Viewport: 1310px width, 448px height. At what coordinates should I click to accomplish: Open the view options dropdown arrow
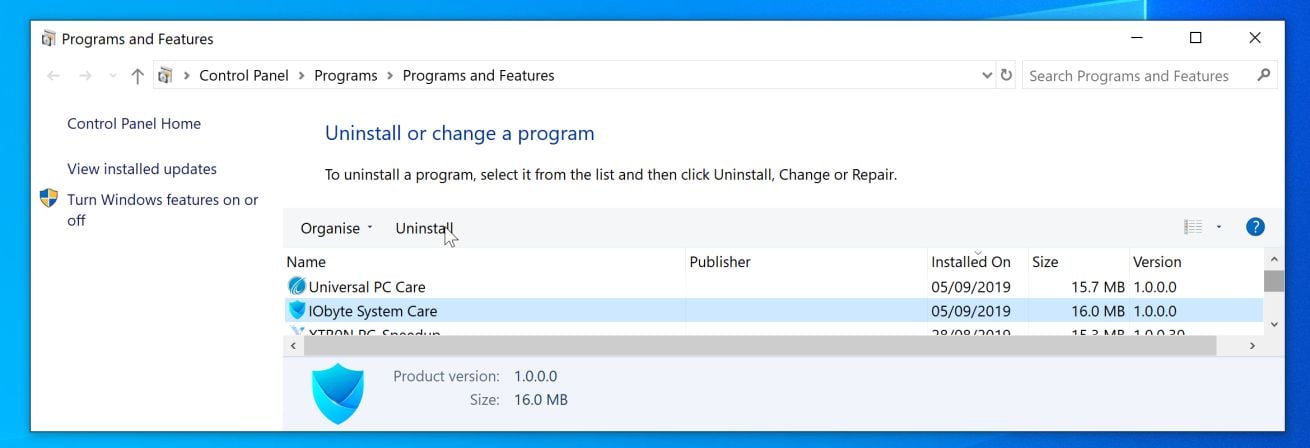coord(1219,227)
